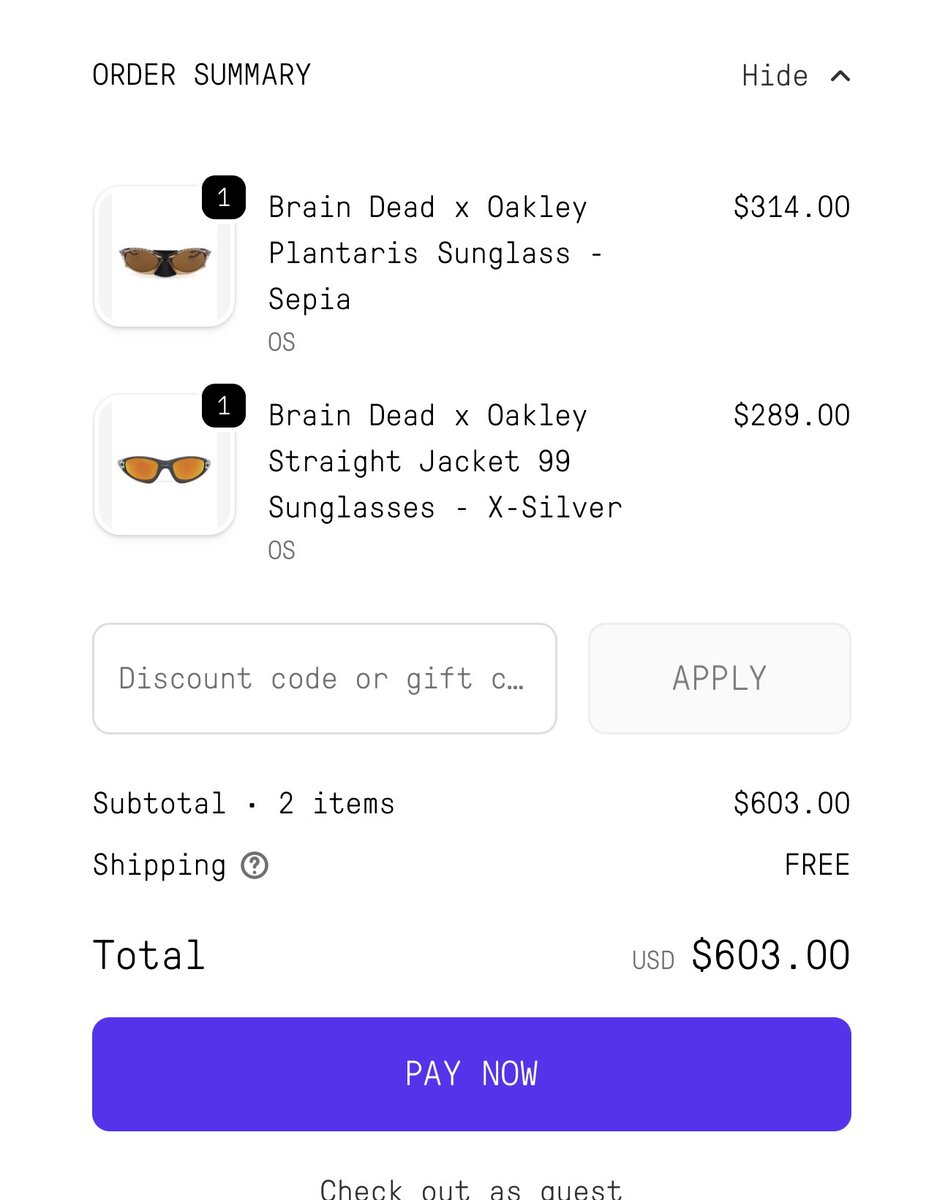Click the Shipping label text

coord(159,865)
